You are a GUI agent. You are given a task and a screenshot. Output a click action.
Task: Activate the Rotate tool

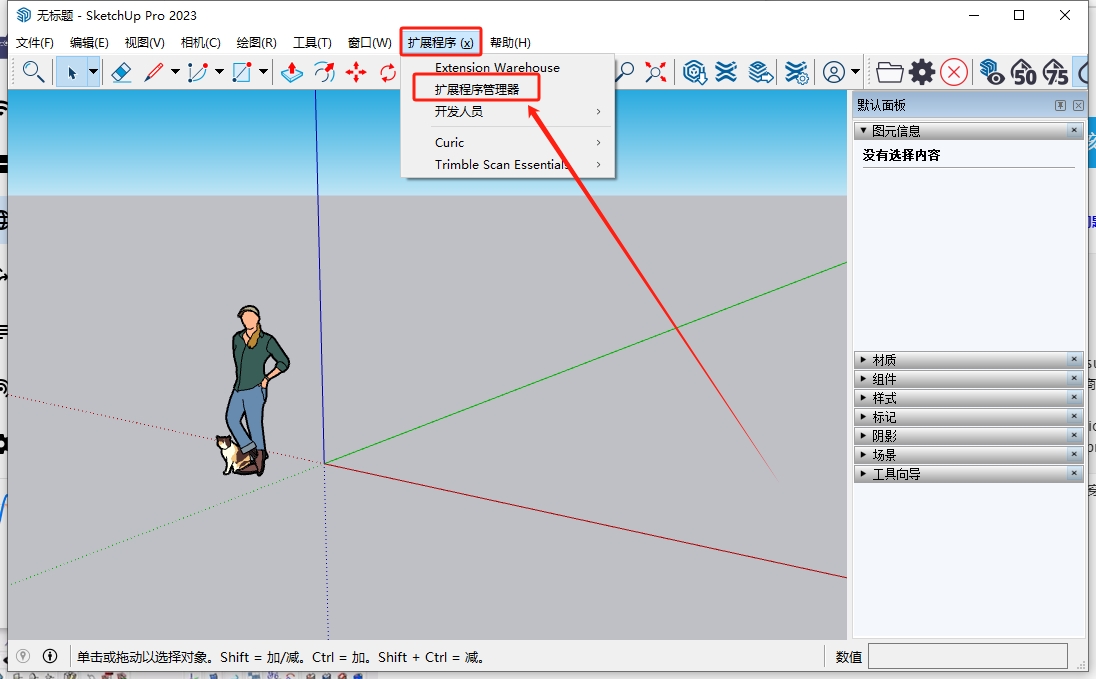pos(388,72)
